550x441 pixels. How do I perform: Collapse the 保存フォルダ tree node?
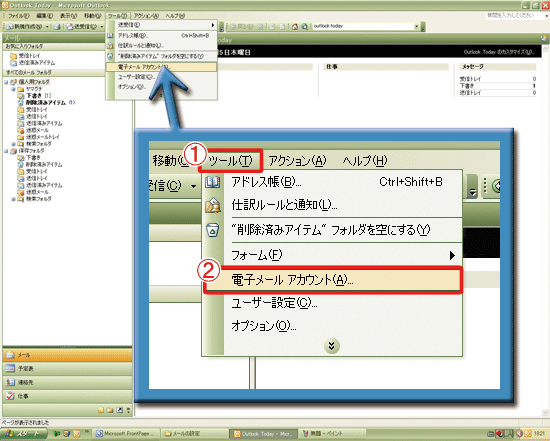click(x=6, y=151)
